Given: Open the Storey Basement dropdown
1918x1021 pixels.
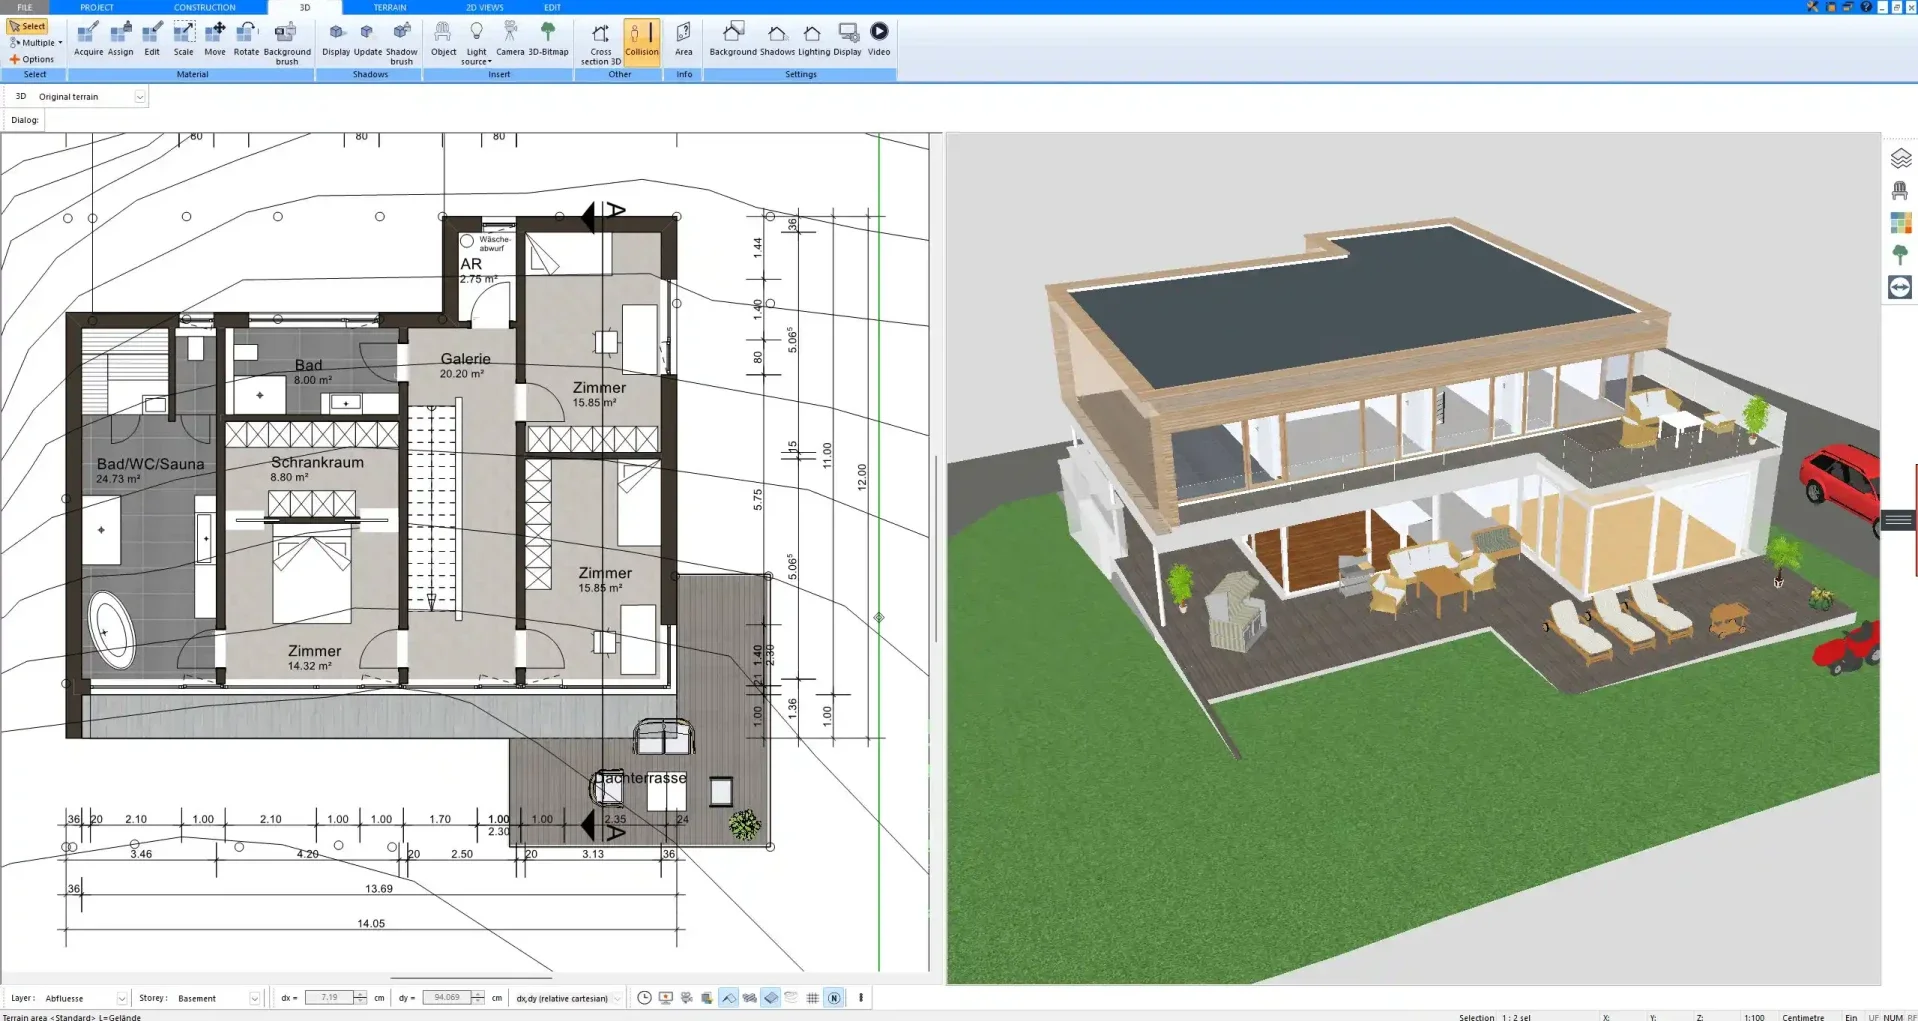Looking at the screenshot, I should [254, 998].
